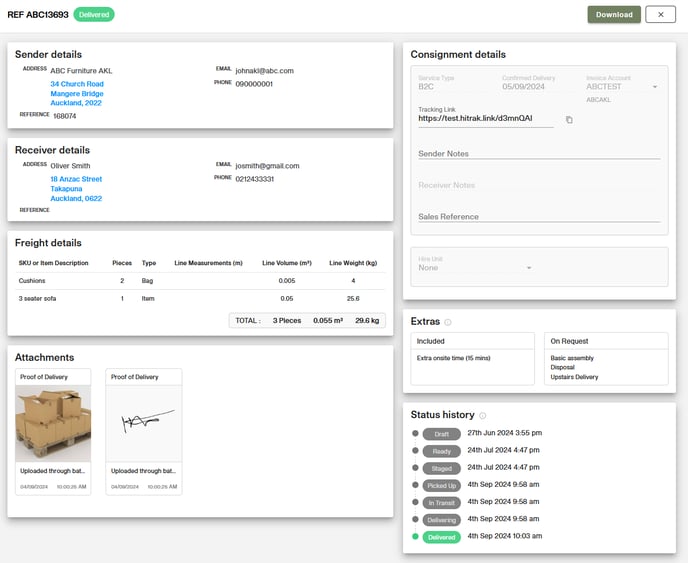Viewport: 688px width, 563px height.
Task: Close the consignment detail dialog
Action: coord(660,14)
